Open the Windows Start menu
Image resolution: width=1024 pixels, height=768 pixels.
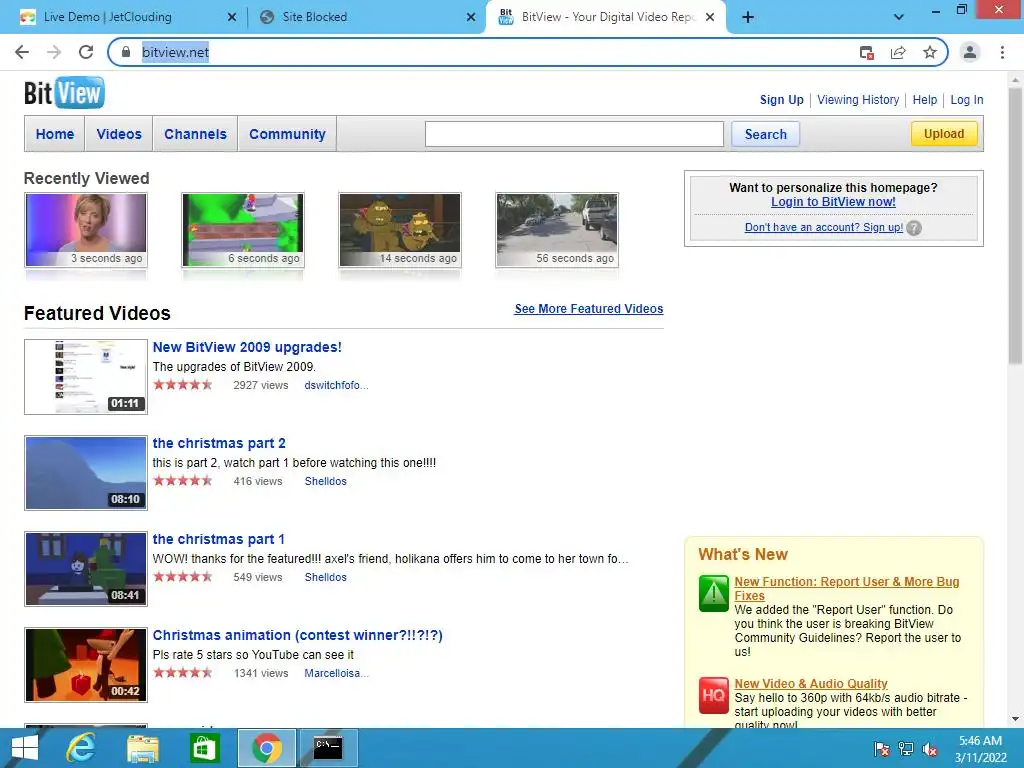[x=25, y=748]
